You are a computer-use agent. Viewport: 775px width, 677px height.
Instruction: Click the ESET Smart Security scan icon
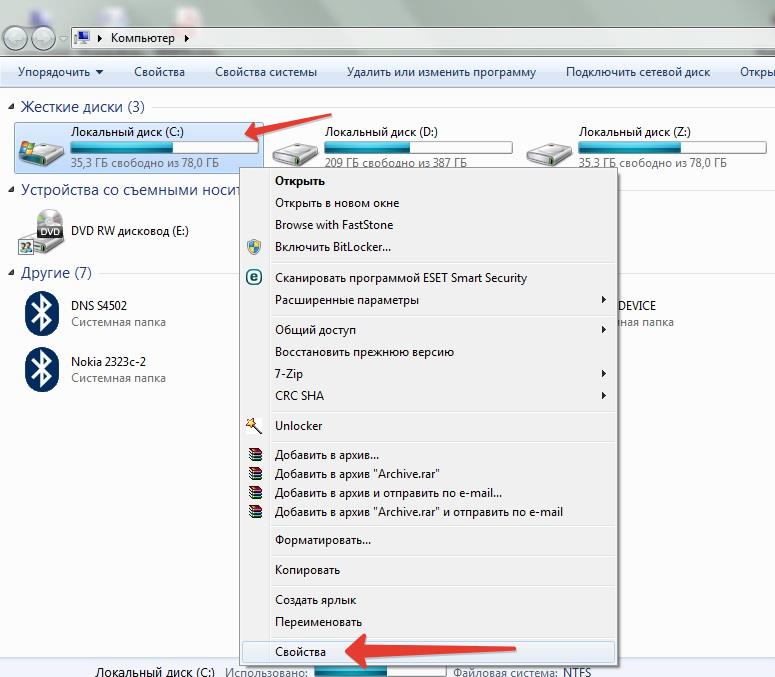pyautogui.click(x=254, y=278)
